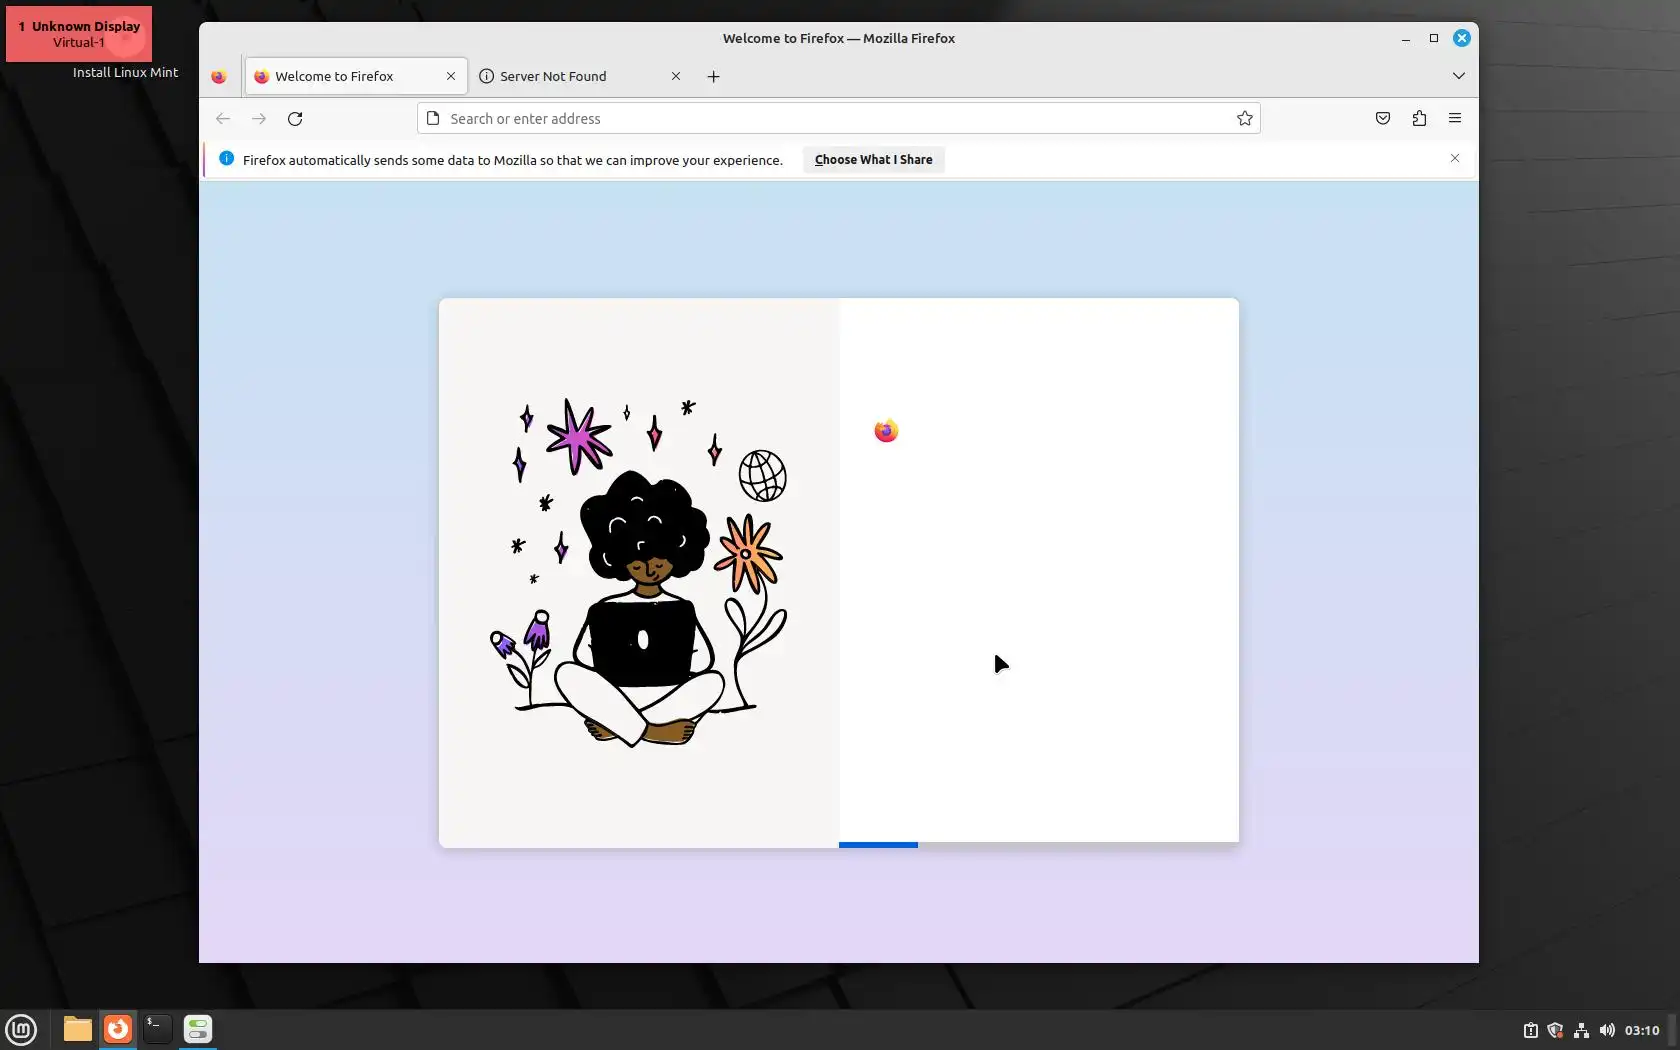Maximize the Firefox window
Image resolution: width=1680 pixels, height=1050 pixels.
[x=1434, y=38]
